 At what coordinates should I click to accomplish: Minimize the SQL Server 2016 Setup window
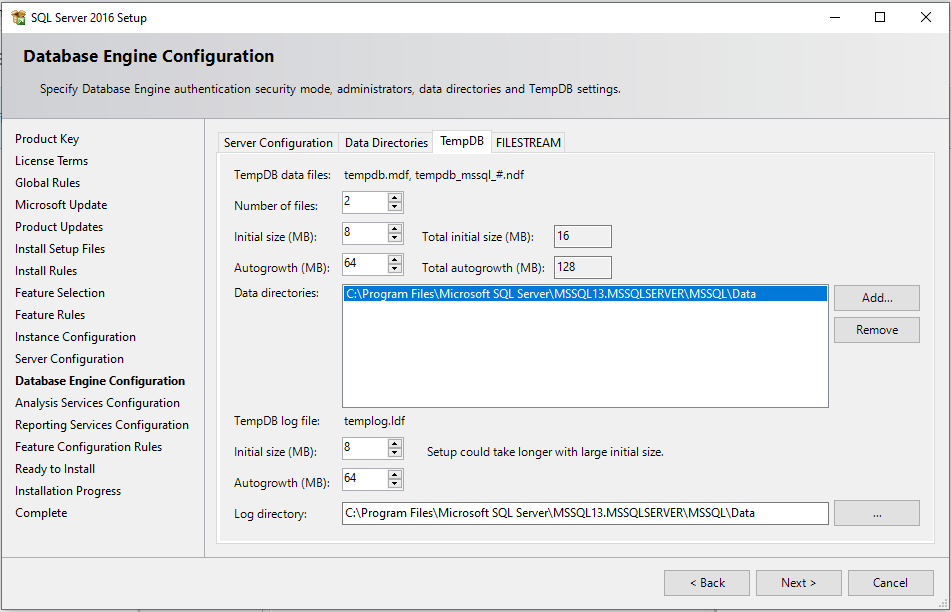pos(835,18)
